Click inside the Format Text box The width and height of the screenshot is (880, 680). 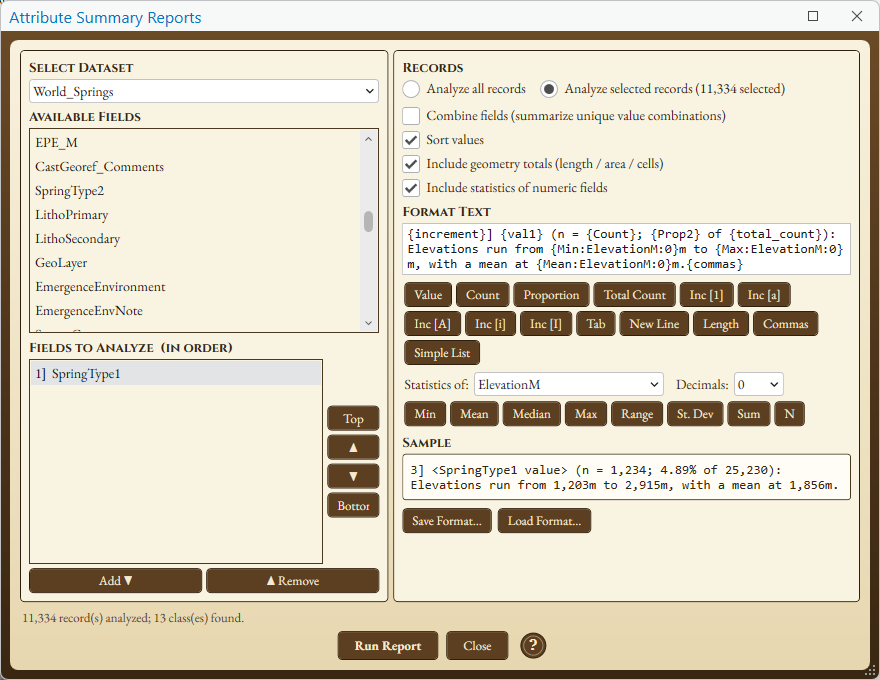626,249
